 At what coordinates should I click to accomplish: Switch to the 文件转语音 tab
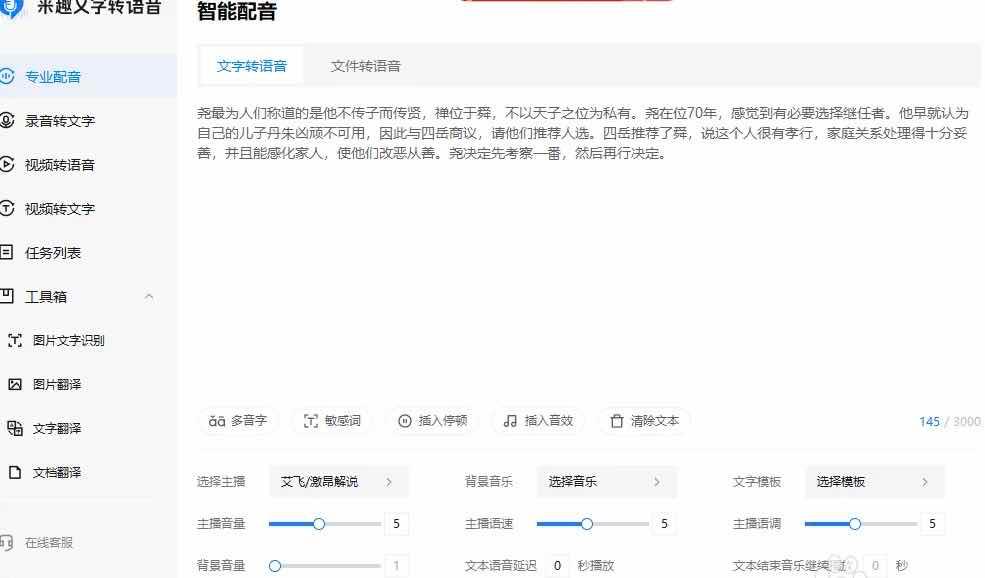click(x=366, y=64)
